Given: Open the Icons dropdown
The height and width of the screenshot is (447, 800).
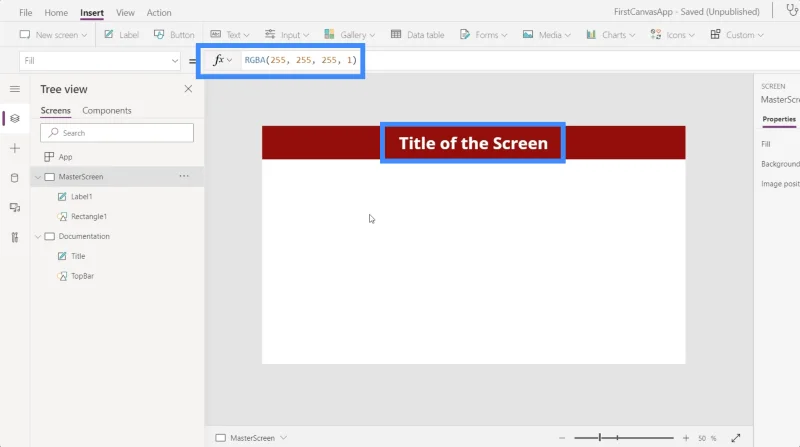Looking at the screenshot, I should [x=672, y=35].
